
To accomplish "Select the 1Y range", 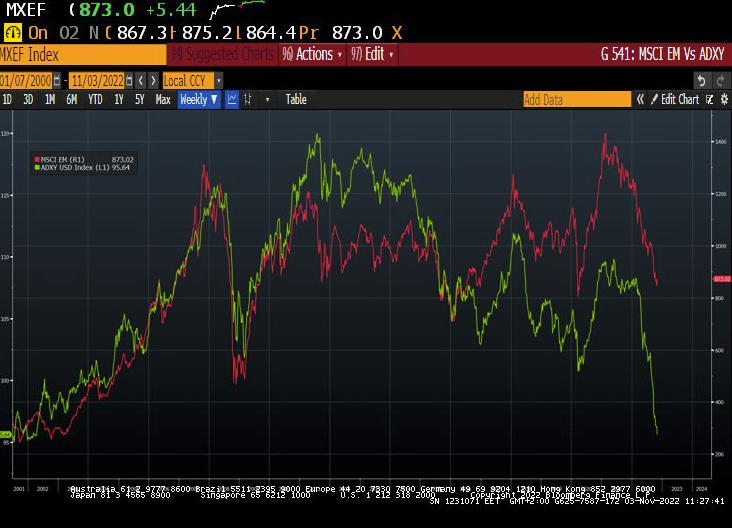I will (x=119, y=99).
